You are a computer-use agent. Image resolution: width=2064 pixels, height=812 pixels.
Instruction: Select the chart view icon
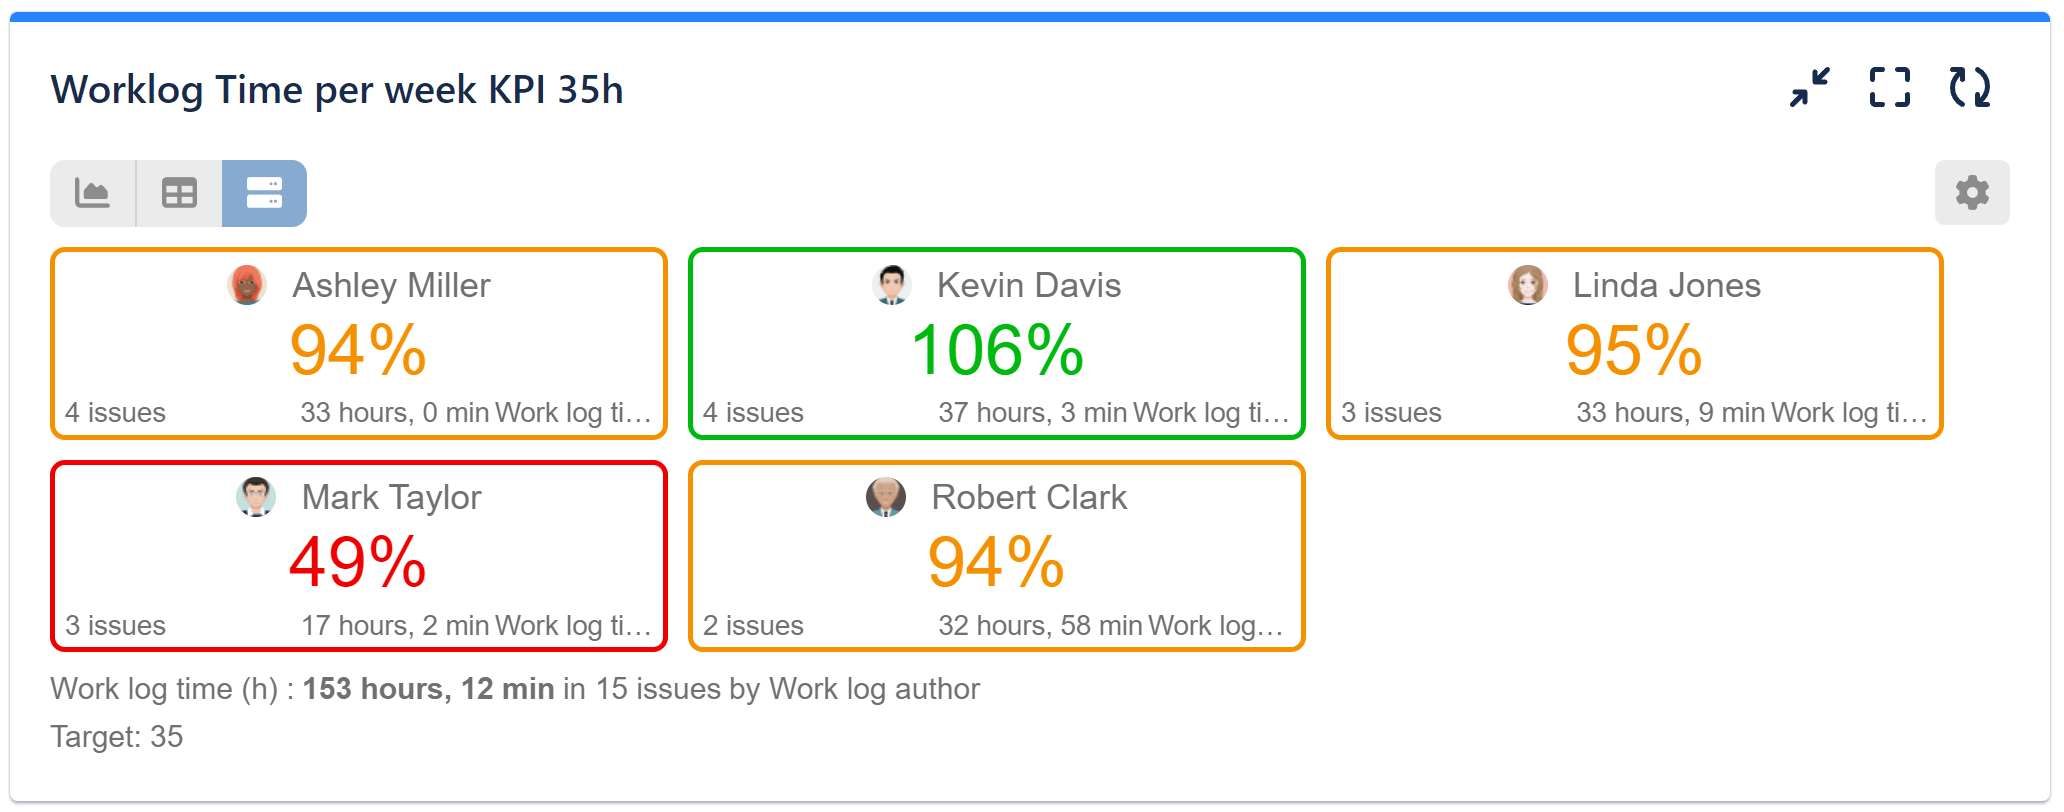pos(92,192)
